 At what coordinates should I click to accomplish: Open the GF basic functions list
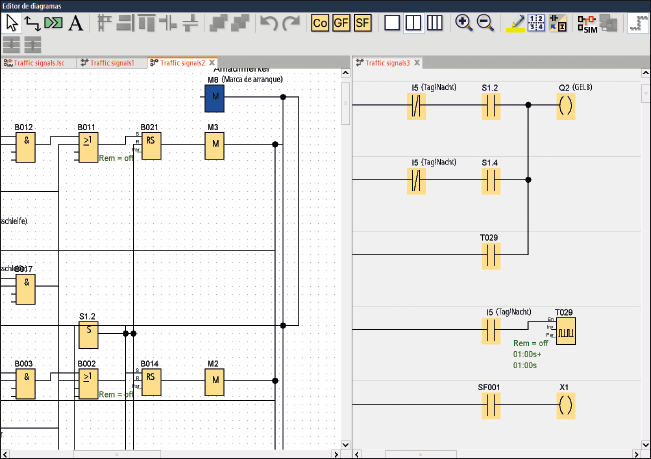341,23
